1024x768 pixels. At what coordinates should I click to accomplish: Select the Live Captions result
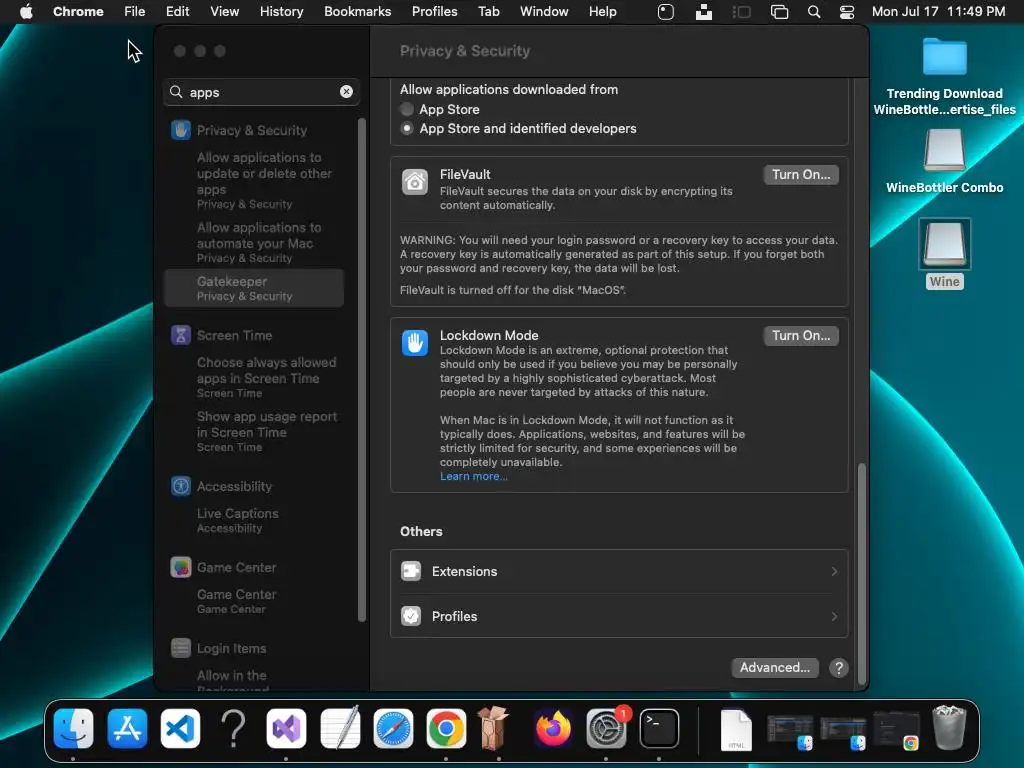tap(238, 520)
